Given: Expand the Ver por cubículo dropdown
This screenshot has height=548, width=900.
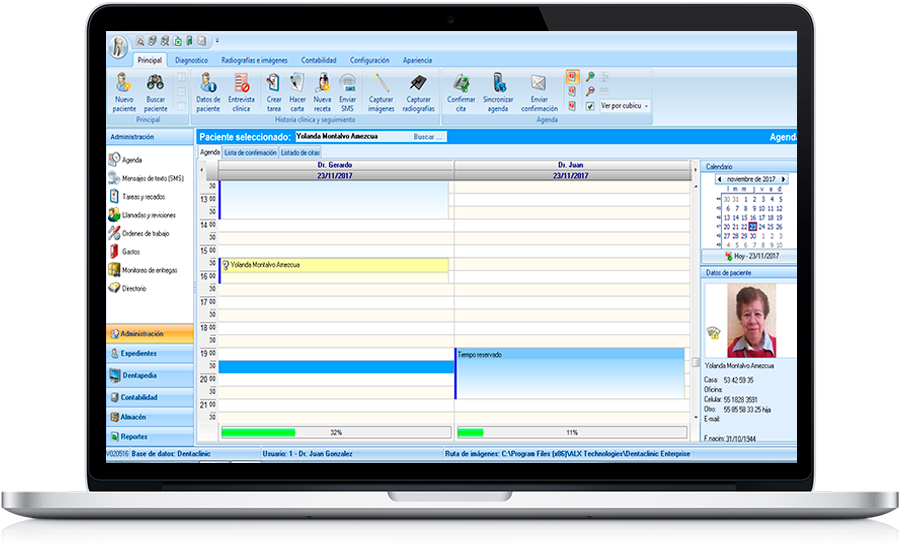Looking at the screenshot, I should coord(646,106).
